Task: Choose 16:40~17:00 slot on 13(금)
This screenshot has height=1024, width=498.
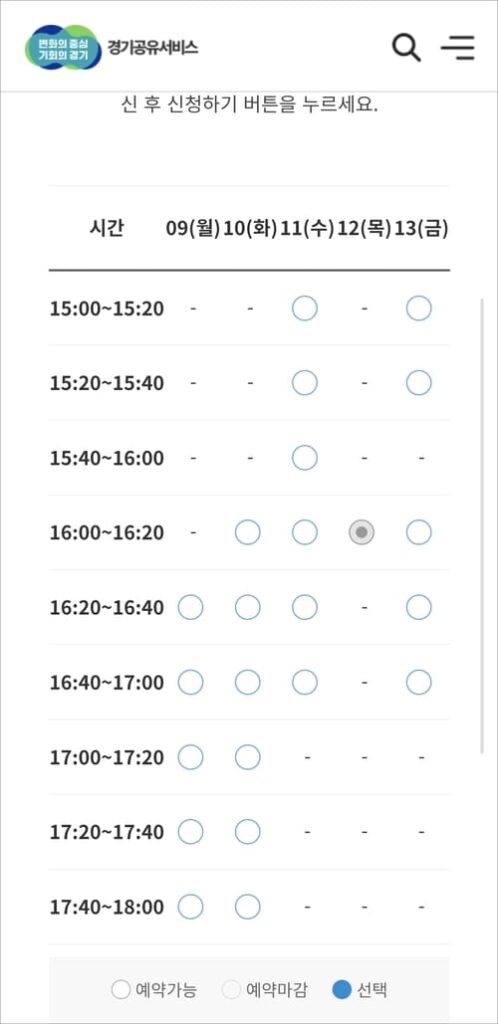Action: tap(418, 683)
